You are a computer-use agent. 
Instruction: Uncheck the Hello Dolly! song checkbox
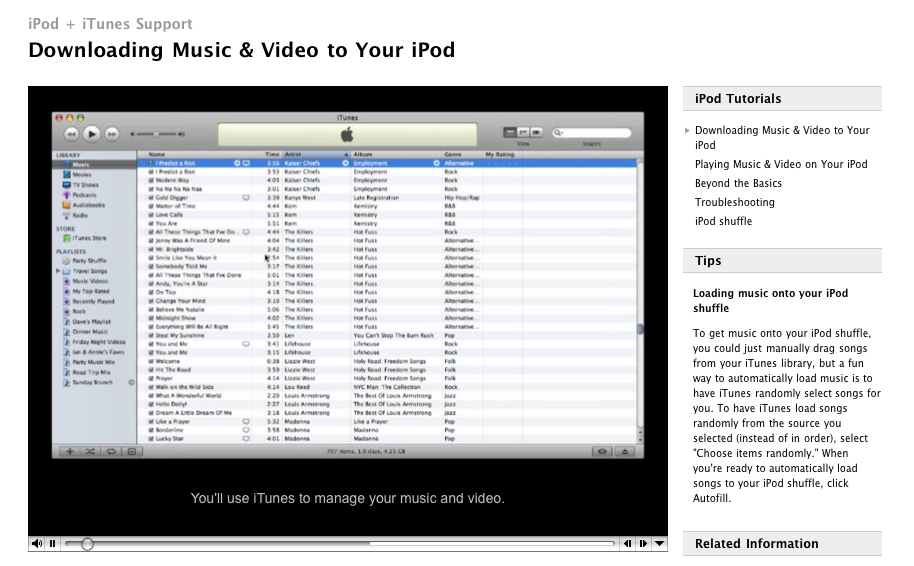click(x=151, y=405)
